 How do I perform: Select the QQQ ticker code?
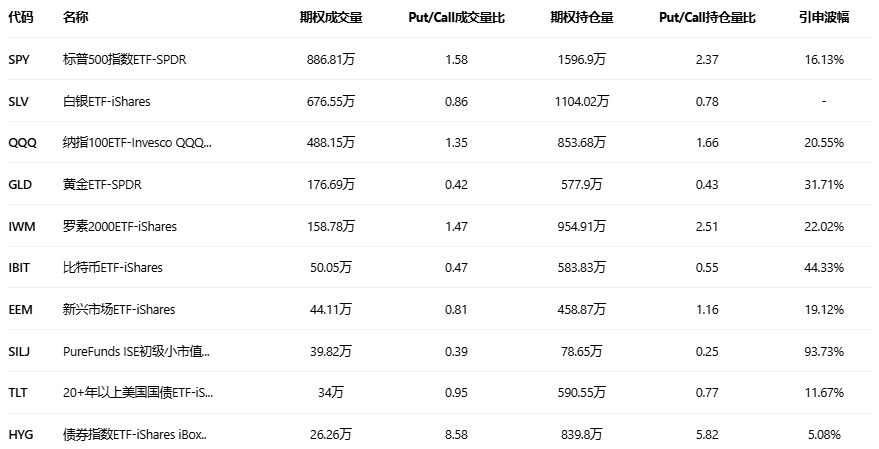[x=22, y=143]
